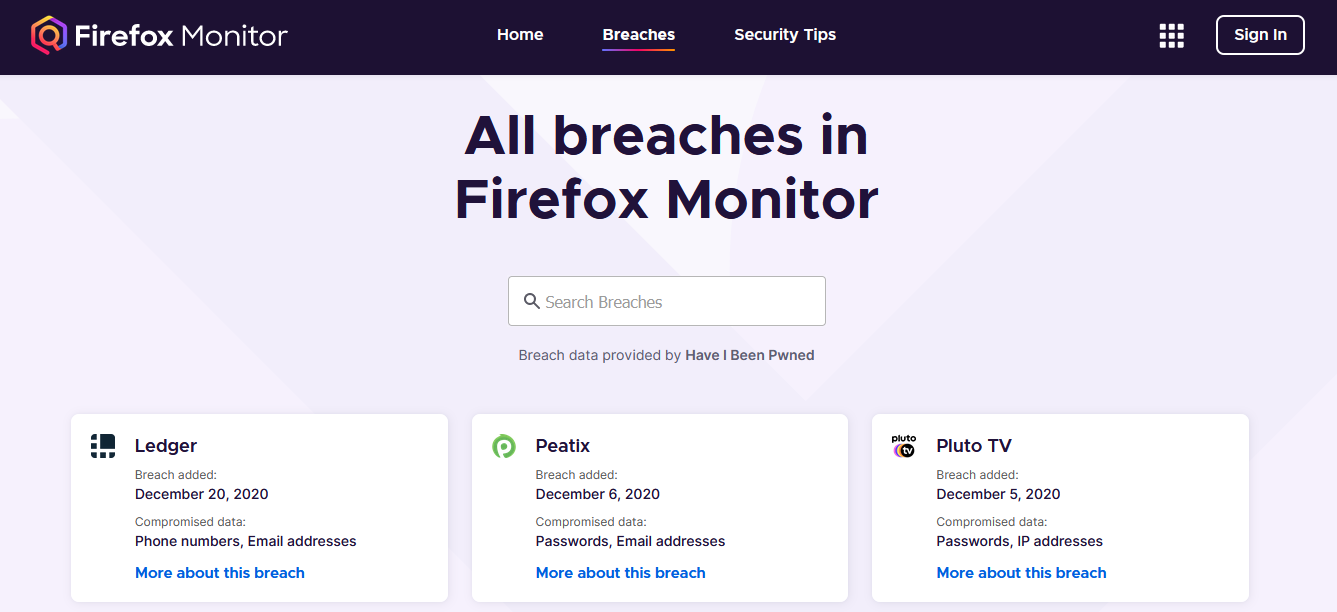The width and height of the screenshot is (1337, 612).
Task: Click the Pluto TV breach logo
Action: tap(904, 446)
